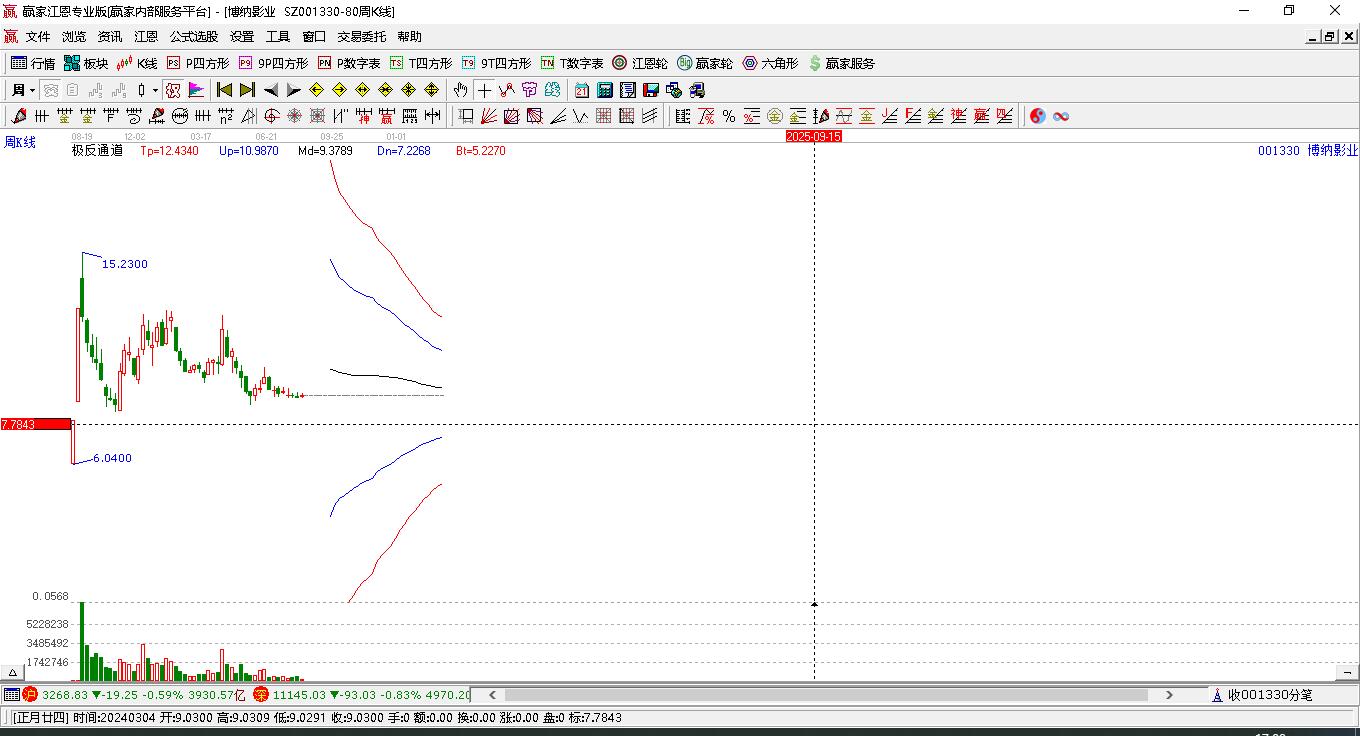Image resolution: width=1360 pixels, height=736 pixels.
Task: Click the horizontal scrollbar right arrow
Action: click(x=1169, y=695)
